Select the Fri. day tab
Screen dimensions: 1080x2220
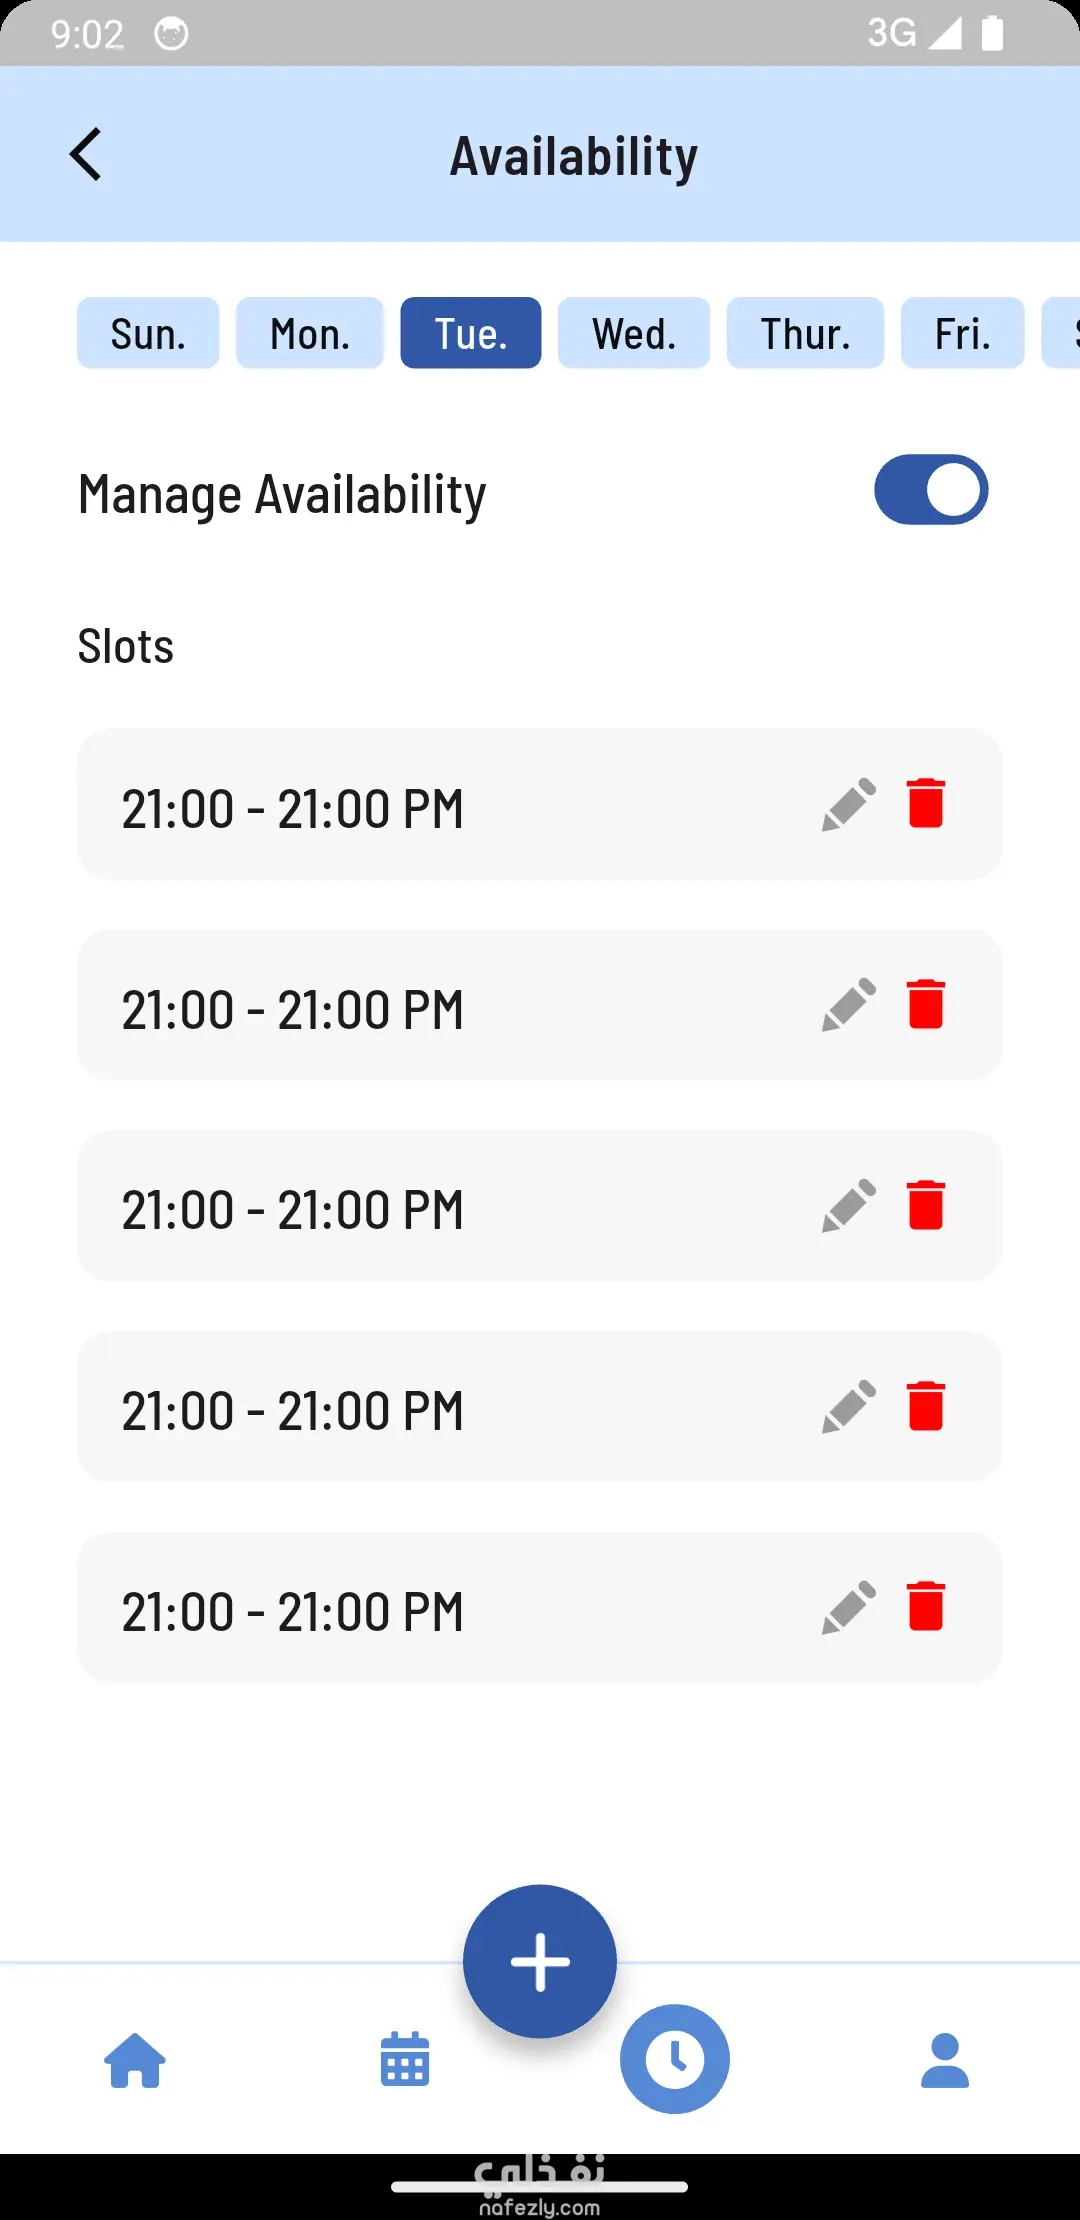(962, 334)
